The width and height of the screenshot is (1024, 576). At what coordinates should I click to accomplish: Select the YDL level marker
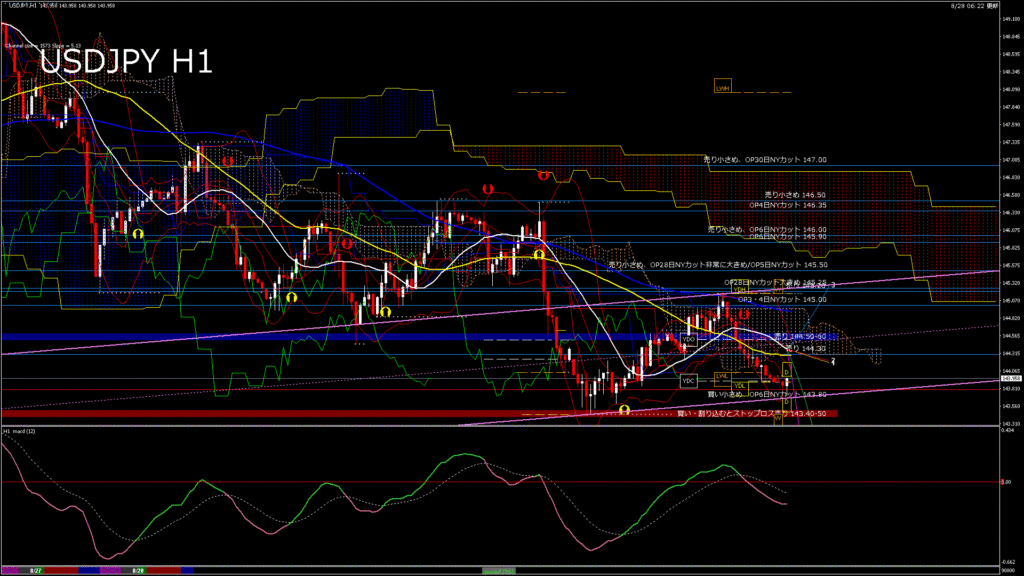[739, 385]
